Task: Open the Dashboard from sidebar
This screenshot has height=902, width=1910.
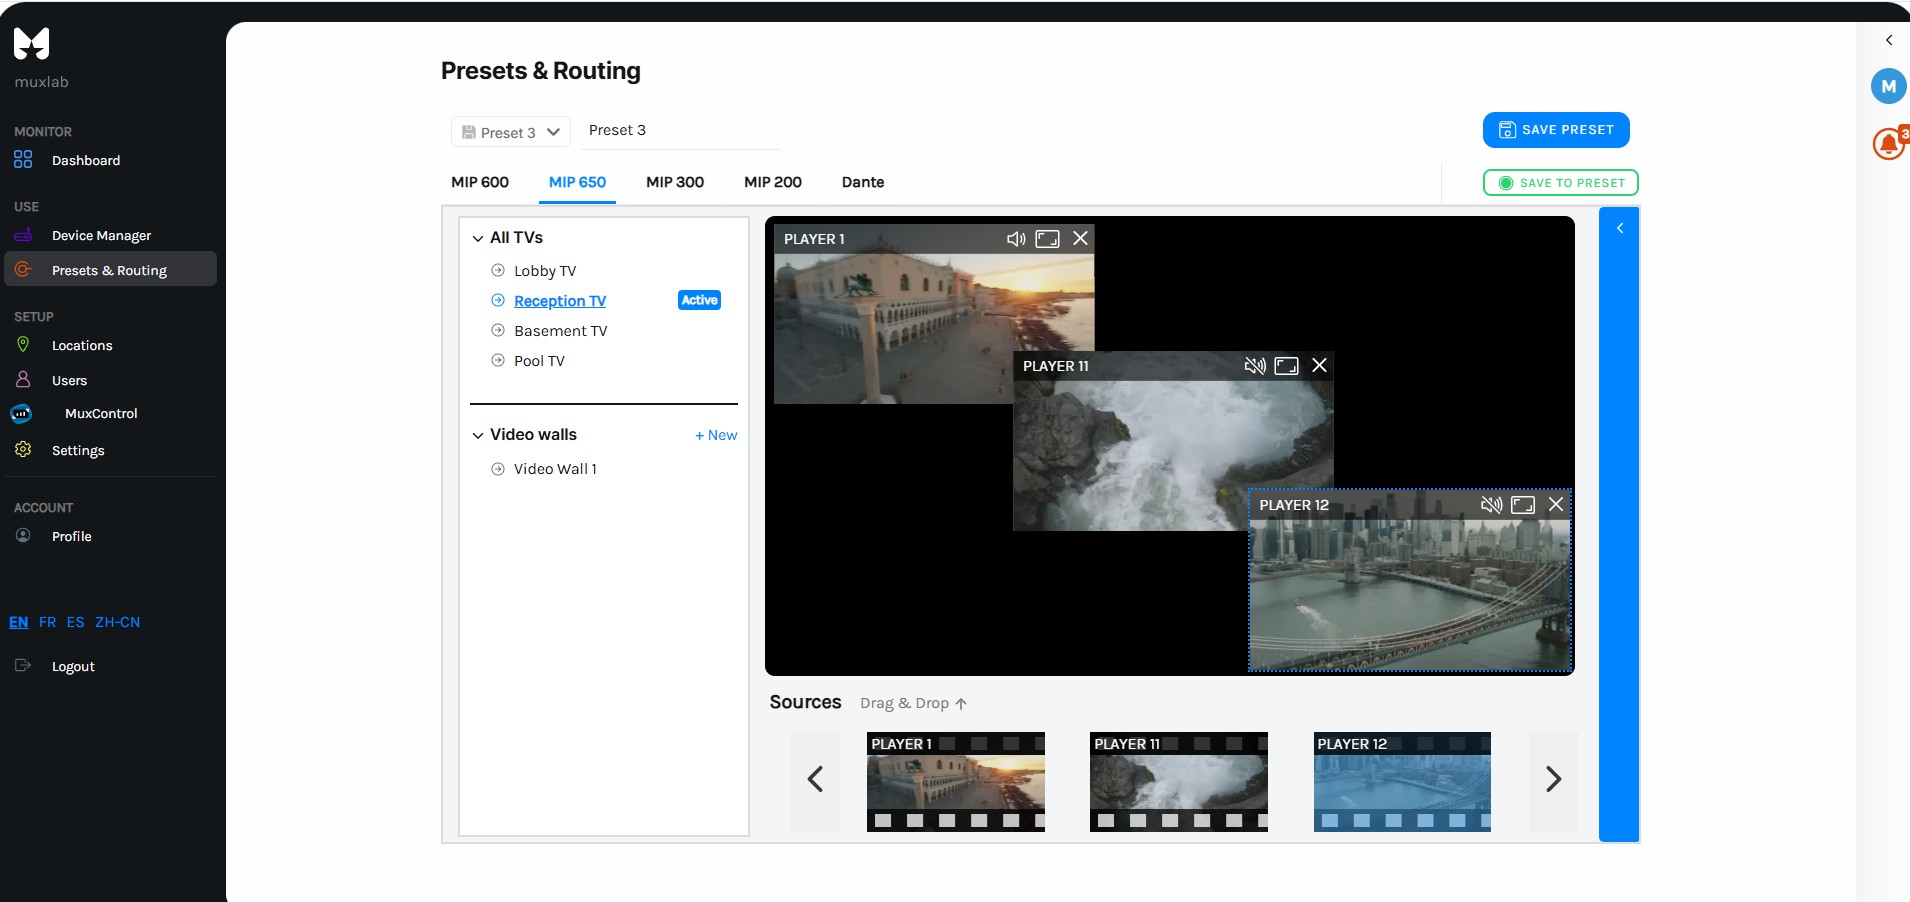Action: (x=85, y=160)
